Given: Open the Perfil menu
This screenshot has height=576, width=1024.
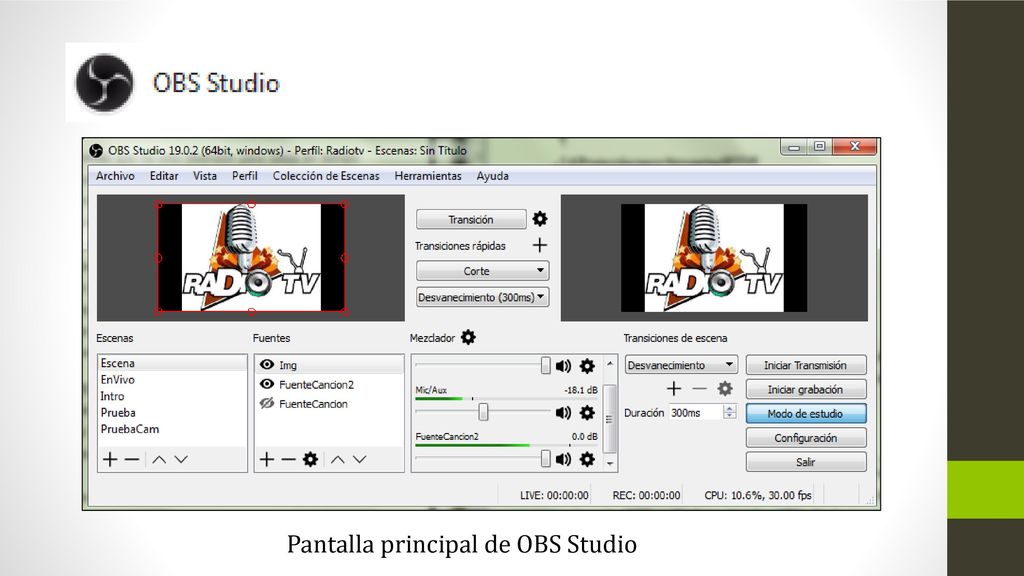Looking at the screenshot, I should tap(245, 176).
